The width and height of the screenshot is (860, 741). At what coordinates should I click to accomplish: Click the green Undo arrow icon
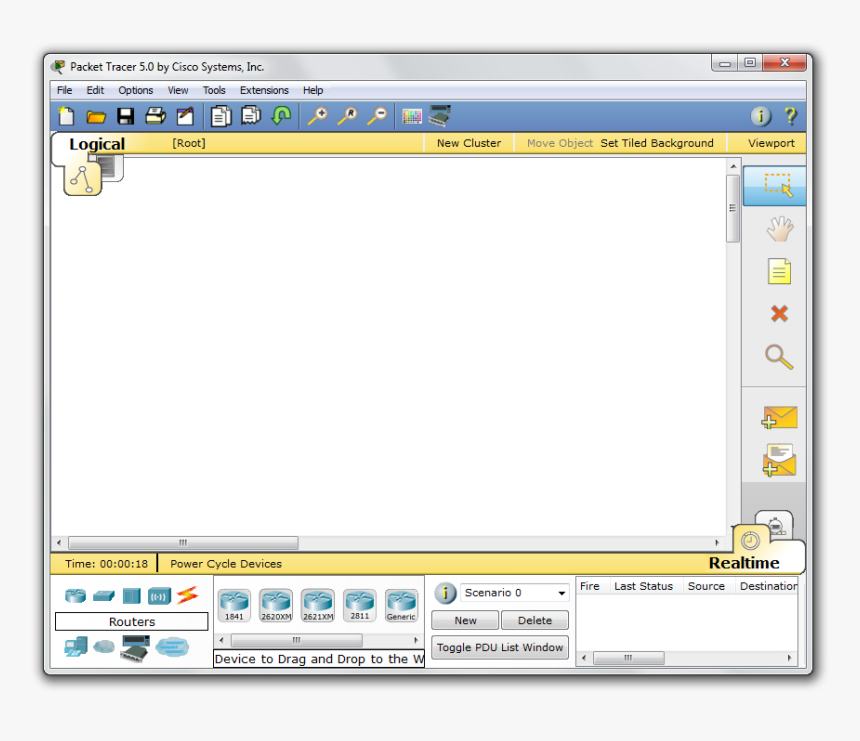pos(281,116)
